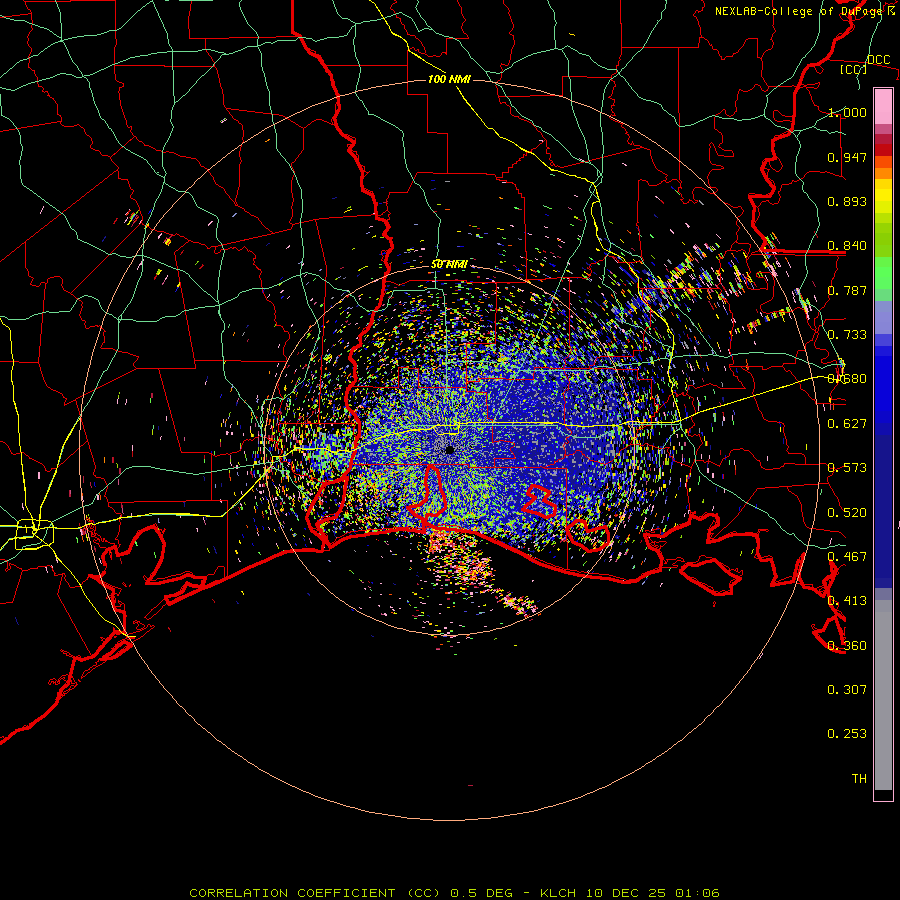
Task: Click the 0.467 legend value
Action: (847, 557)
